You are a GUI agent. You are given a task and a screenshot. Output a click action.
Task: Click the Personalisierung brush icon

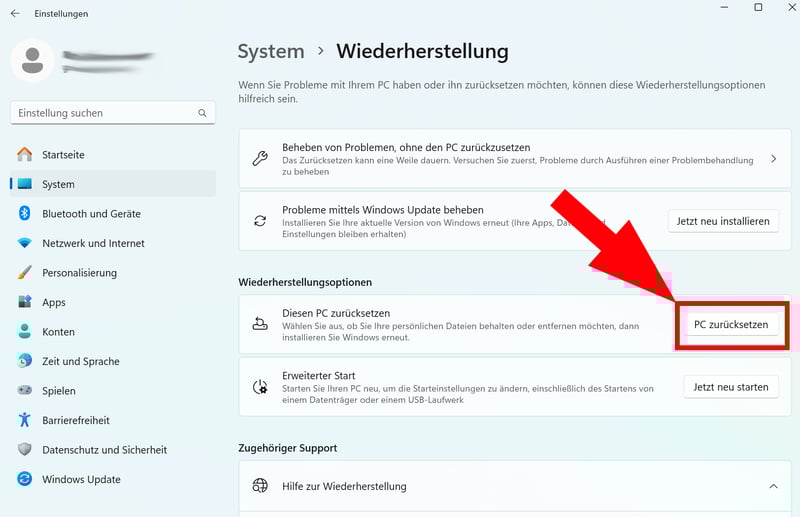point(25,273)
